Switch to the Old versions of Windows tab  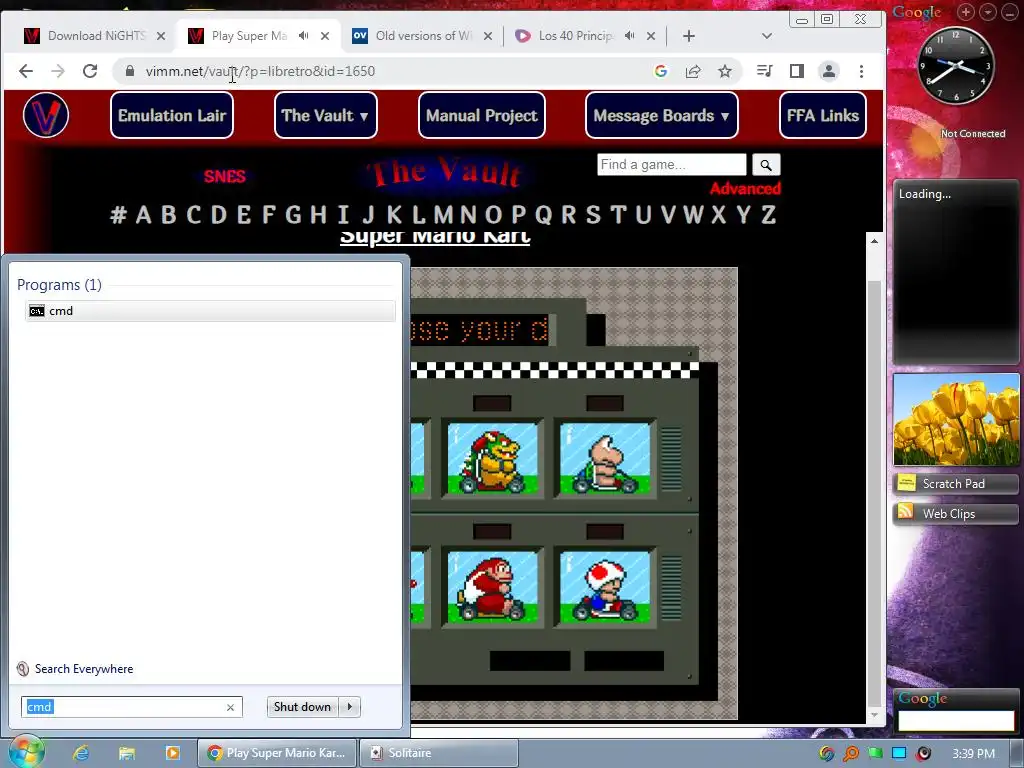pos(423,36)
